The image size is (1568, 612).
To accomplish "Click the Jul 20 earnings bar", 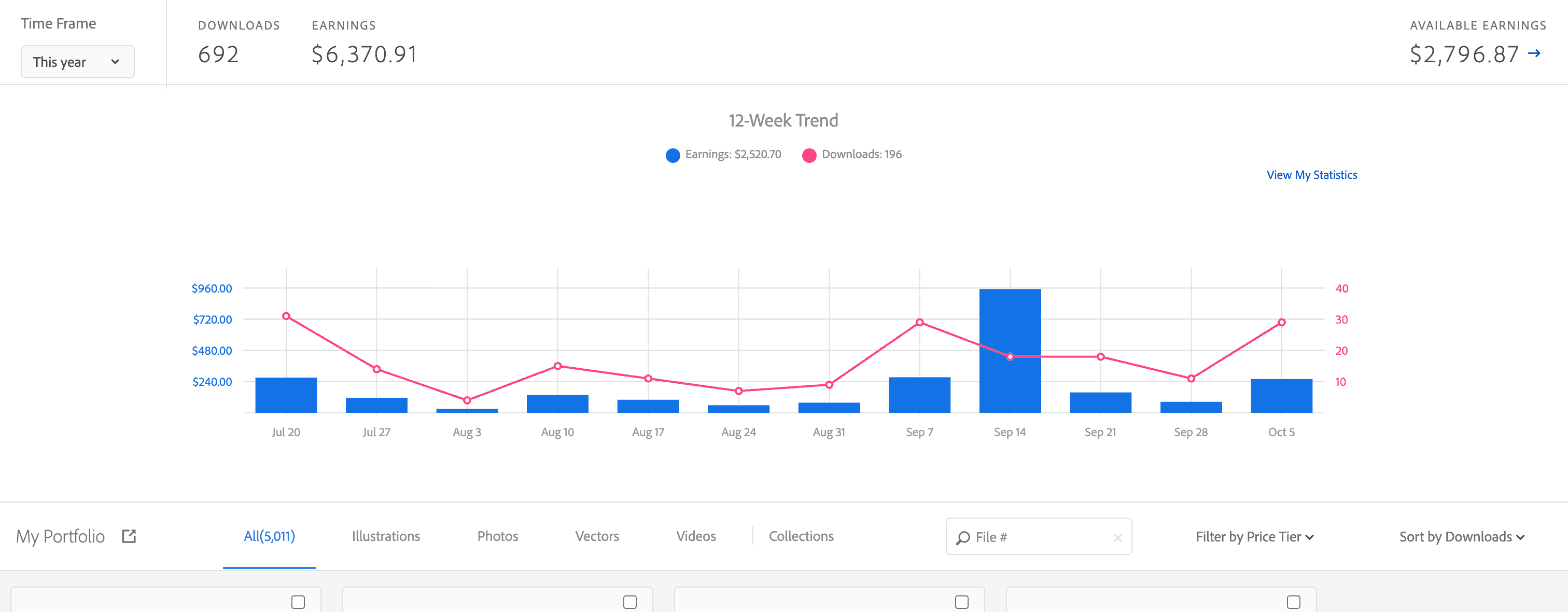I will click(286, 395).
